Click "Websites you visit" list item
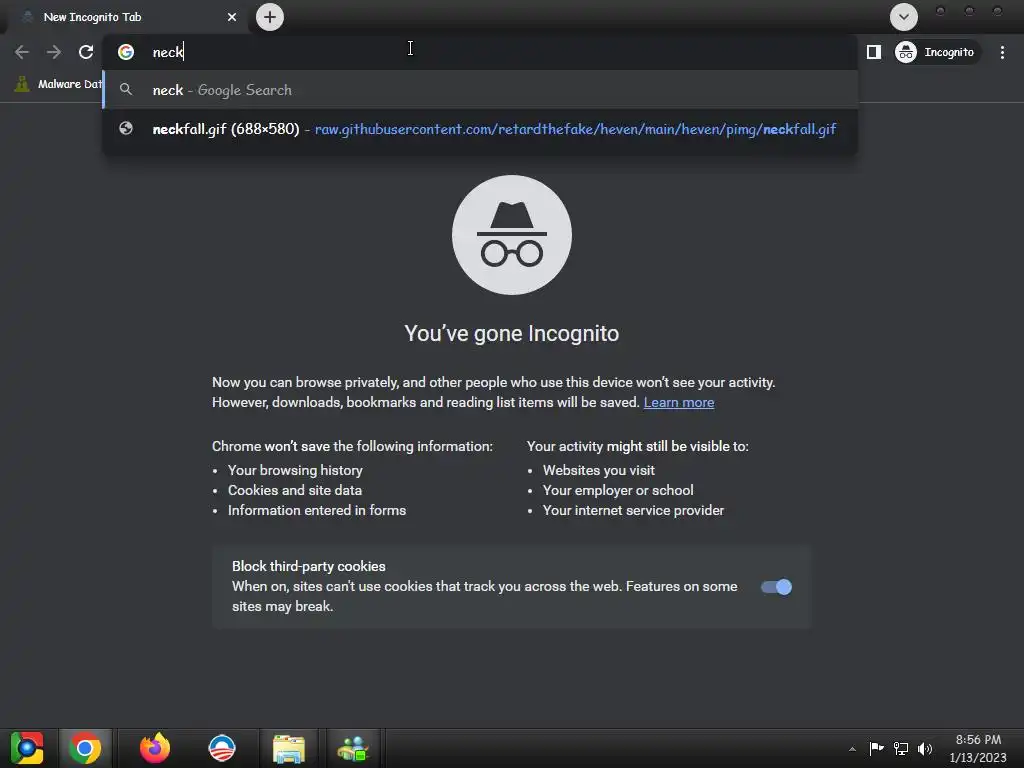1024x768 pixels. (x=599, y=470)
